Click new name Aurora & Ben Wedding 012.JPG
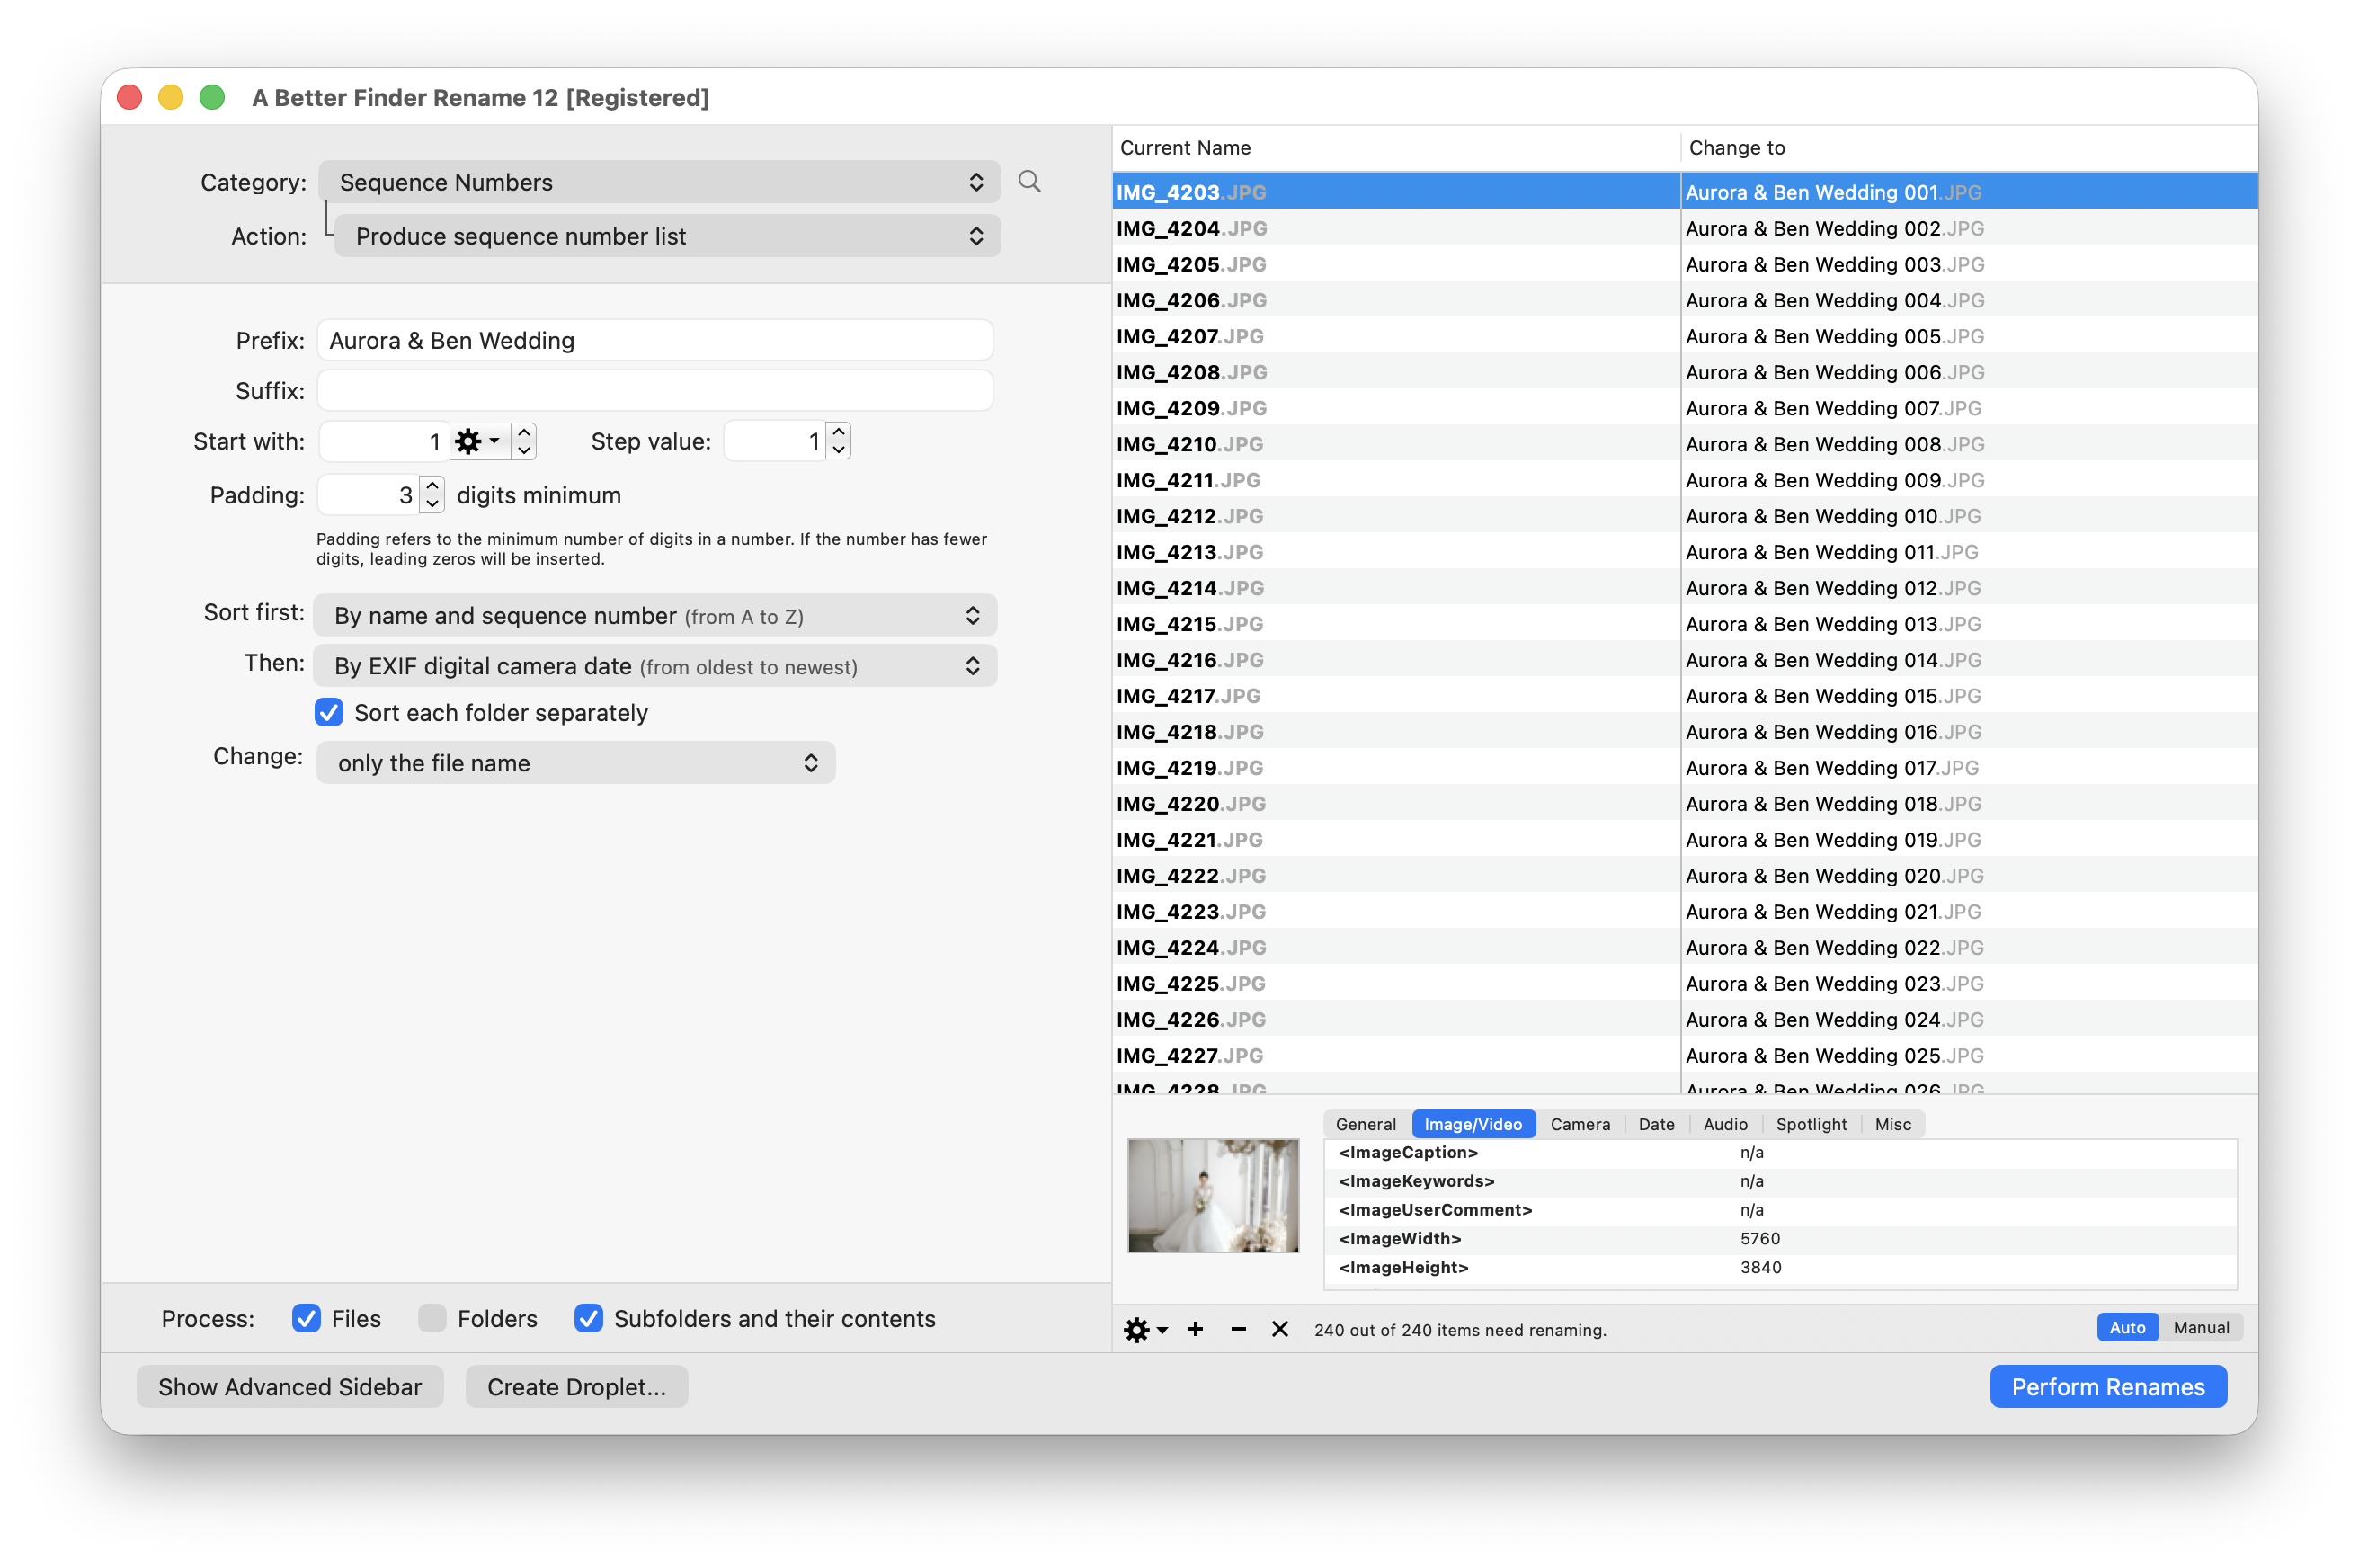Screen dimensions: 2359x1568 pyautogui.click(x=1833, y=588)
